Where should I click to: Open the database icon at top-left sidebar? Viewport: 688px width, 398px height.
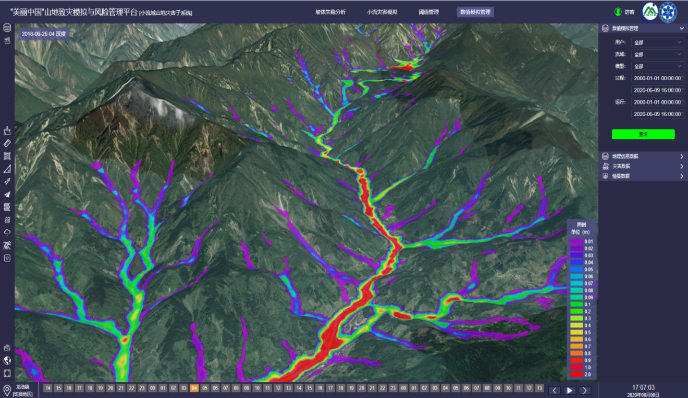(7, 28)
